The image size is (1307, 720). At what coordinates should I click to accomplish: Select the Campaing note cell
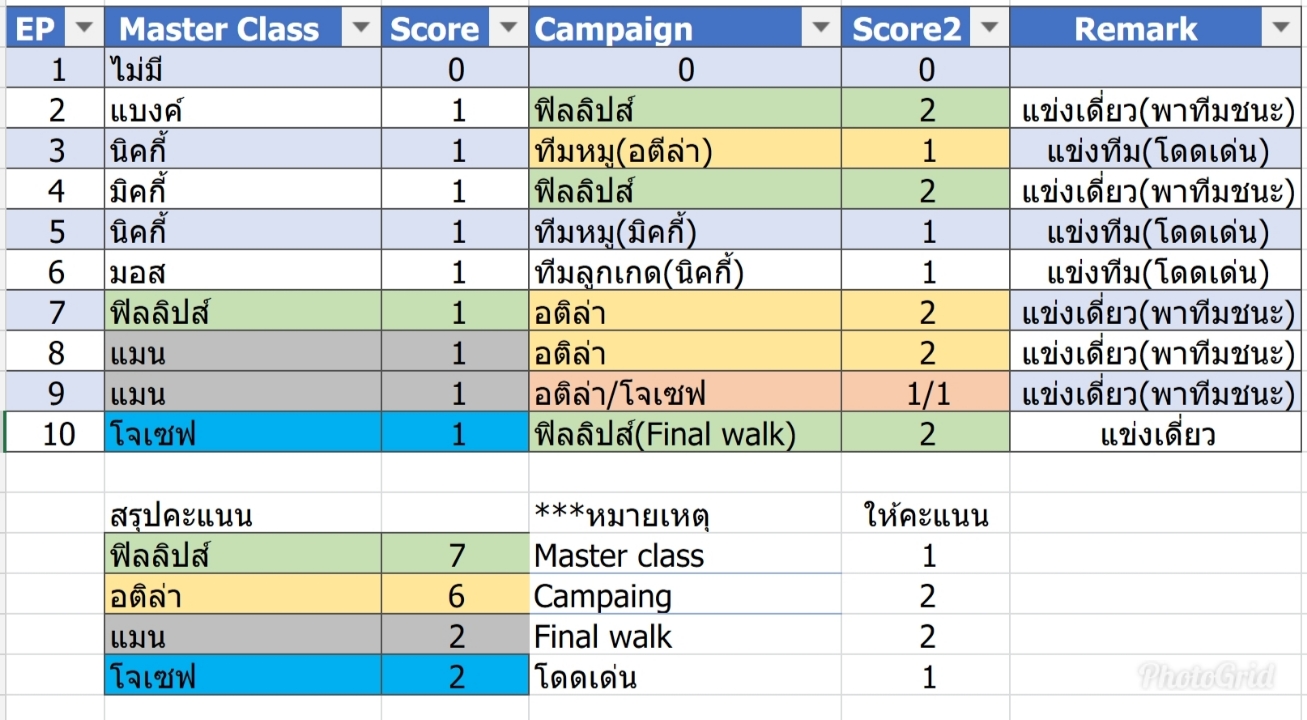click(685, 596)
